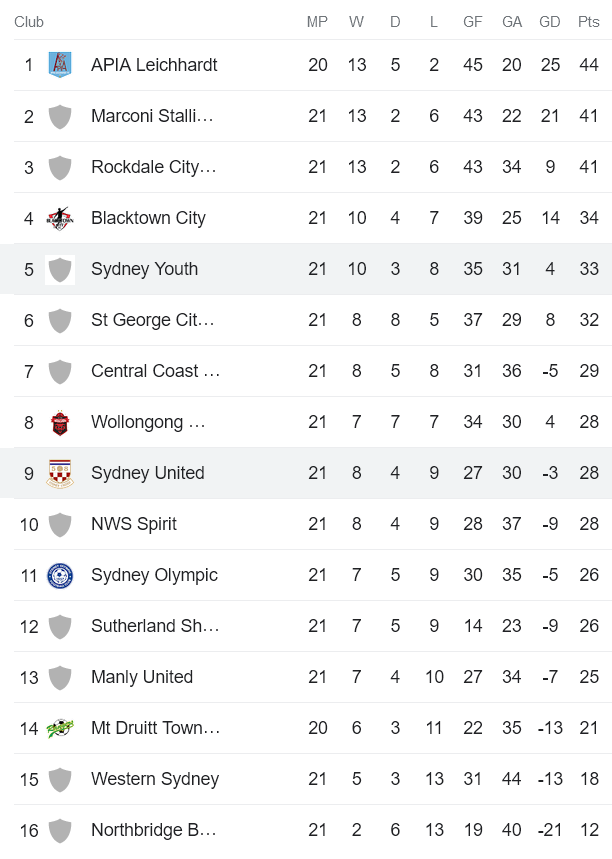Click the Wollongong club crest

[60, 421]
